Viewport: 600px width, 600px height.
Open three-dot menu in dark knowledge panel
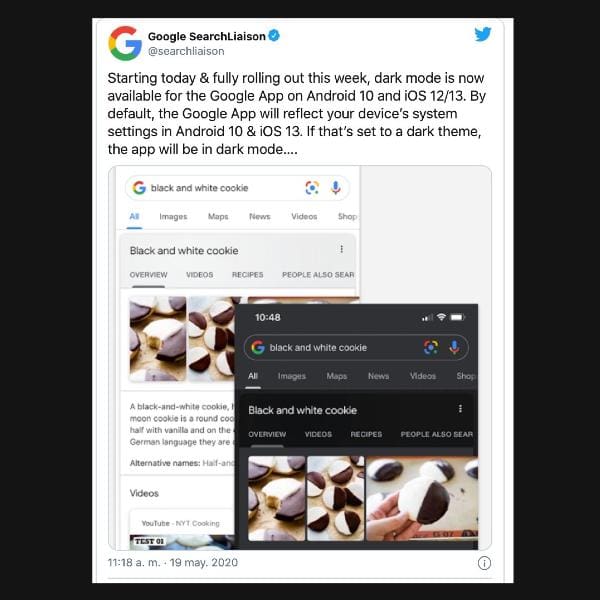point(460,409)
